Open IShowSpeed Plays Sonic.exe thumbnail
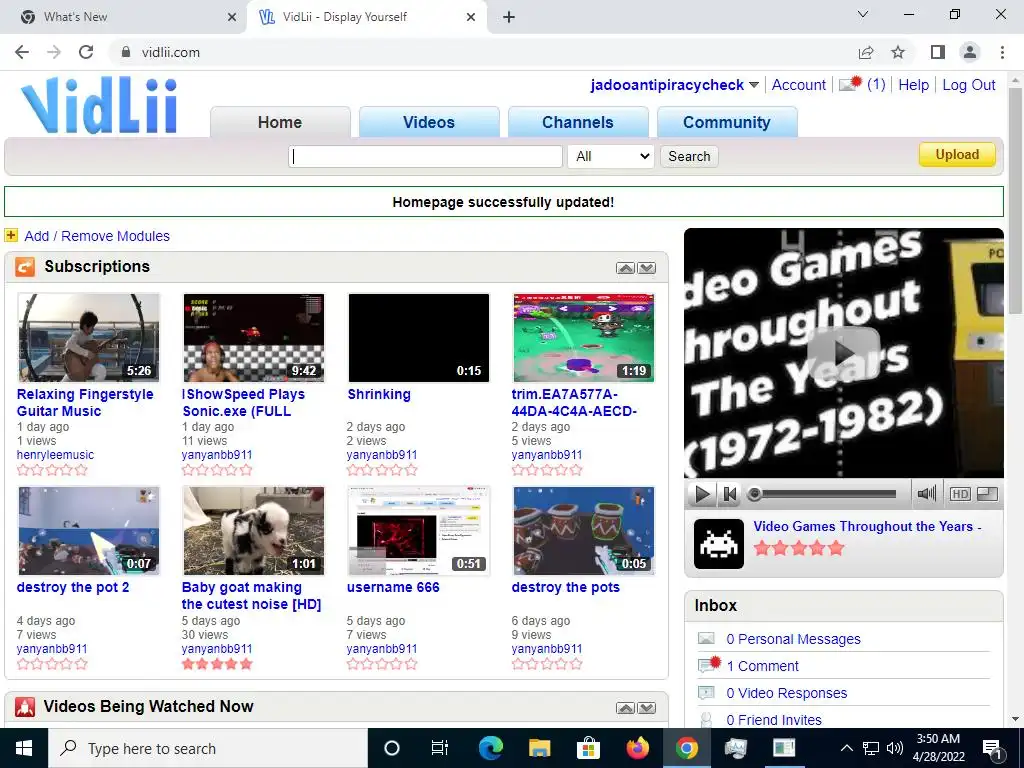 253,337
